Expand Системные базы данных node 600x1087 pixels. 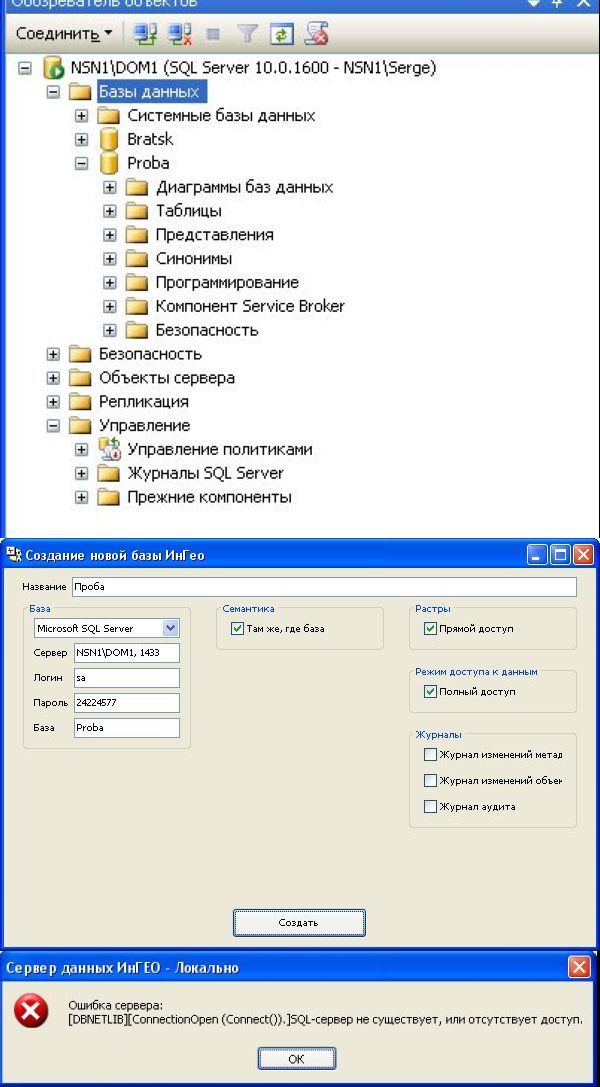(x=82, y=116)
